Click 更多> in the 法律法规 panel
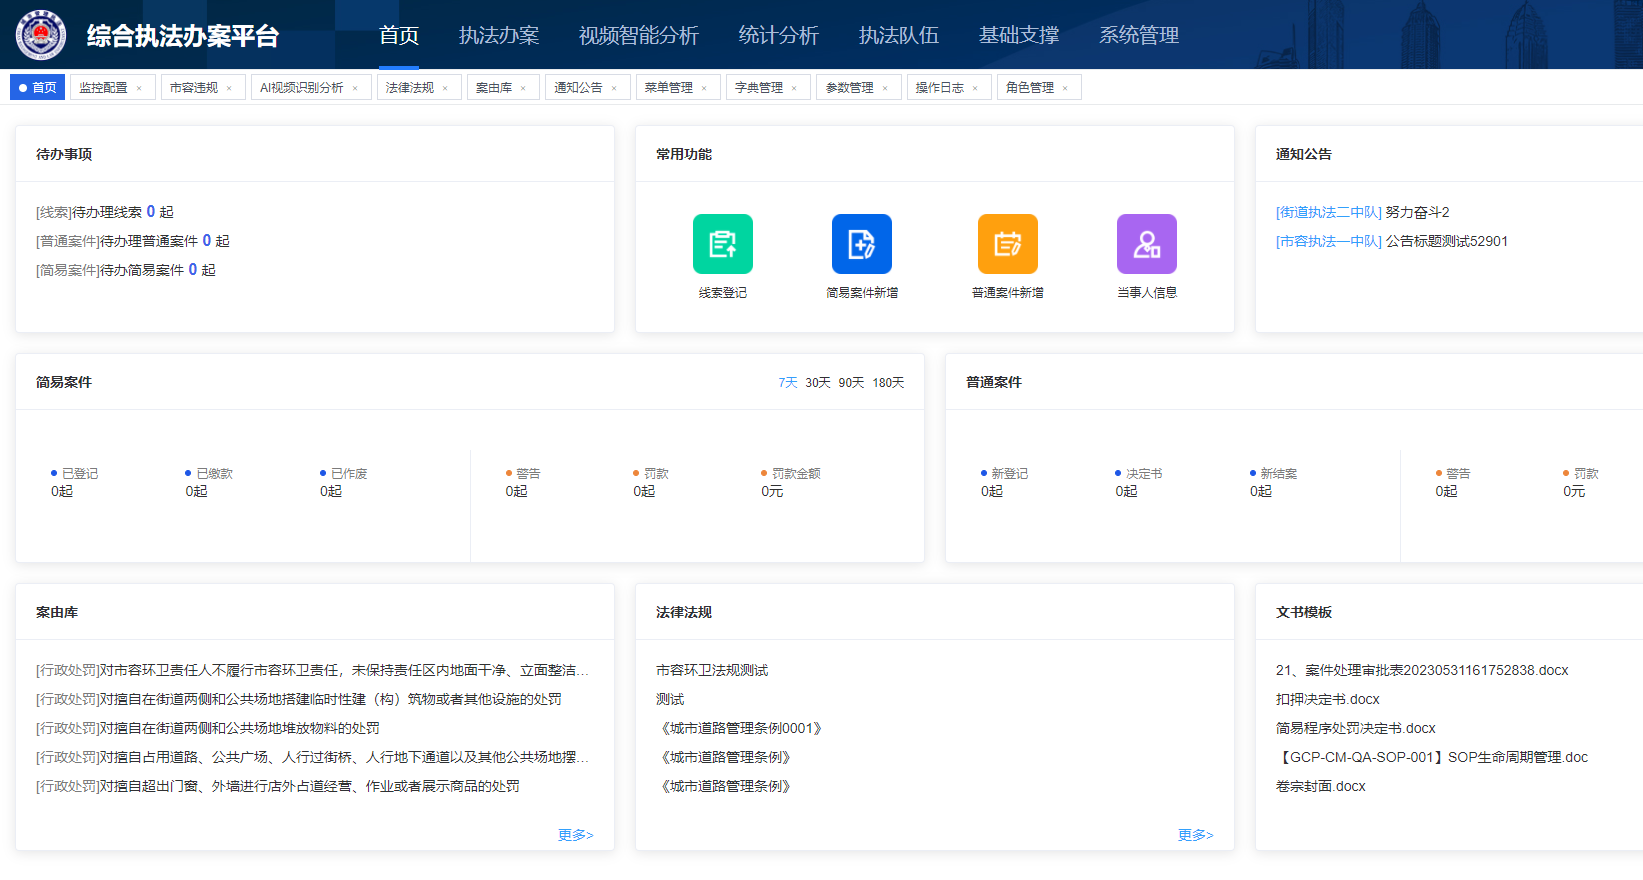This screenshot has height=880, width=1643. 1196,835
